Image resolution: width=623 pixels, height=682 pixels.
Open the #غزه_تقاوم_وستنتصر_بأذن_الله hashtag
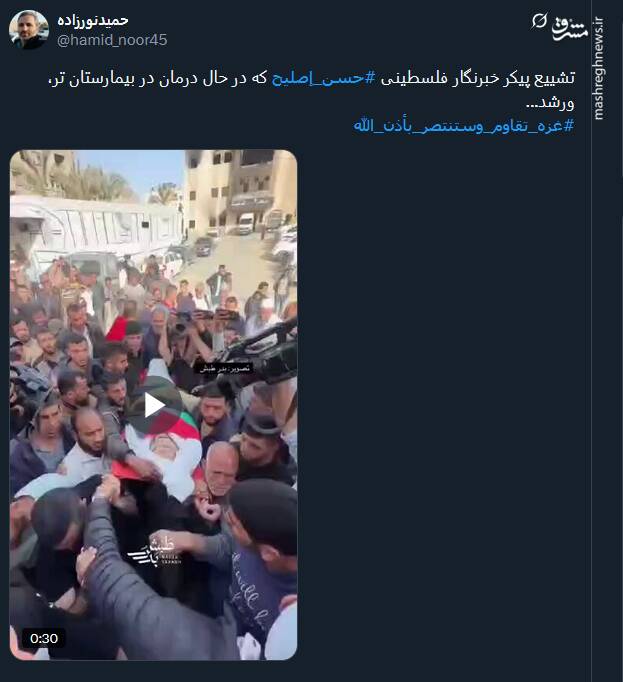click(464, 126)
